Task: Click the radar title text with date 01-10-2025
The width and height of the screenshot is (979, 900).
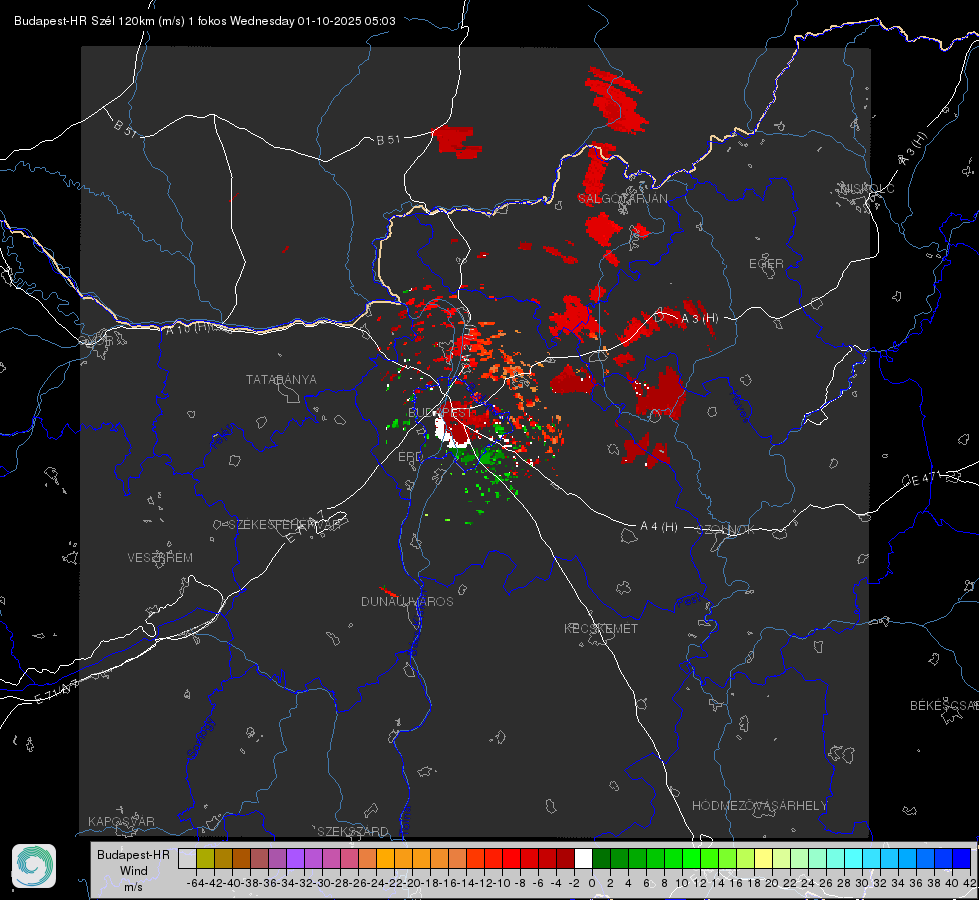Action: coord(205,21)
